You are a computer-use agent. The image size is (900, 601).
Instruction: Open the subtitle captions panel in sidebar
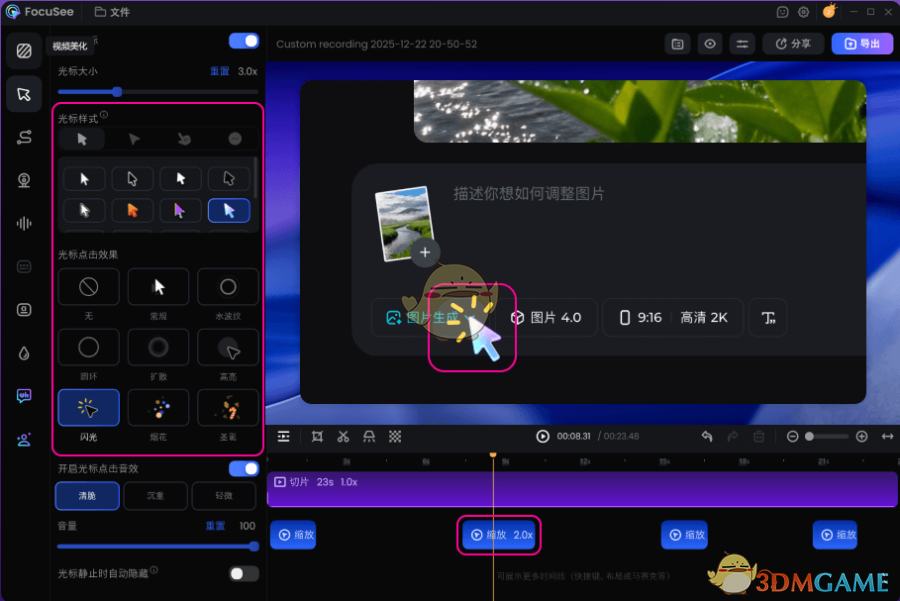(23, 265)
